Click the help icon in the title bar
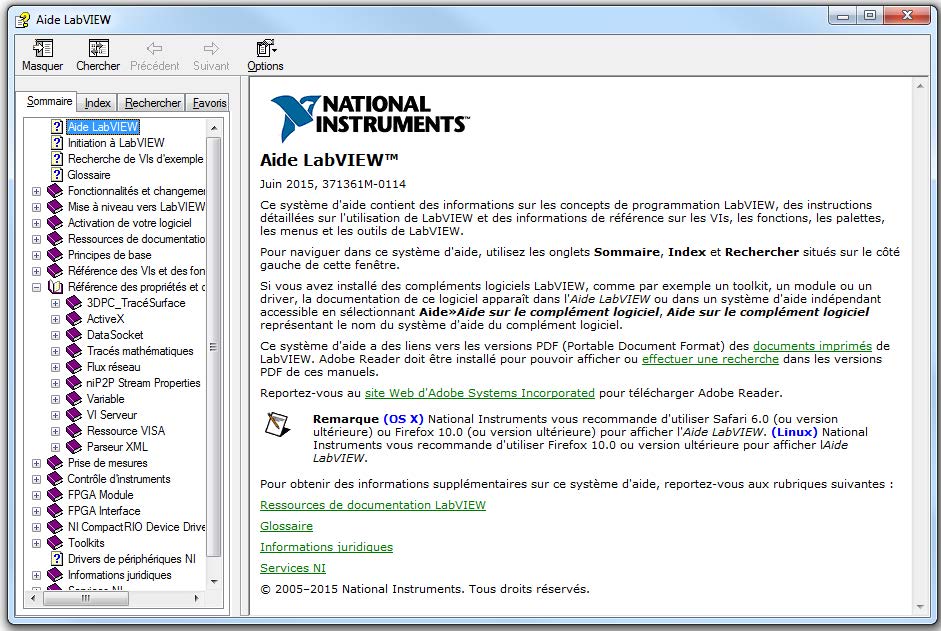 [x=23, y=20]
